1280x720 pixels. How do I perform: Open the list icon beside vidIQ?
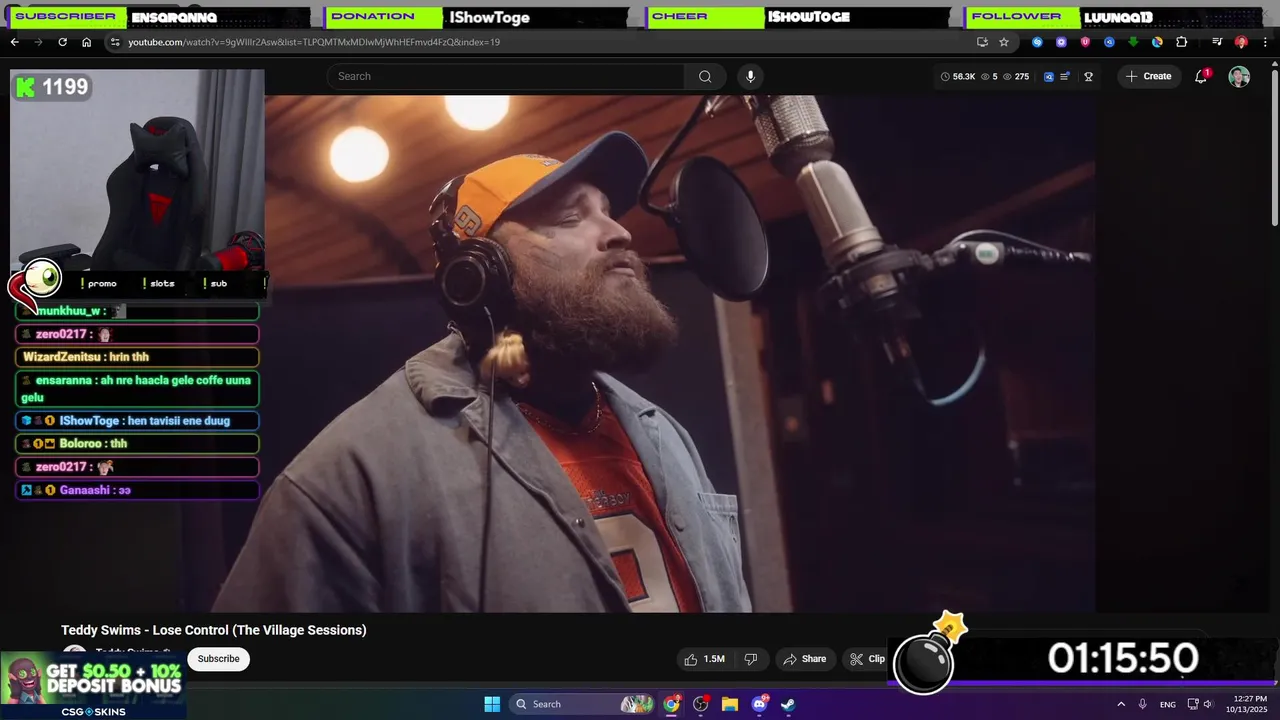[1065, 76]
